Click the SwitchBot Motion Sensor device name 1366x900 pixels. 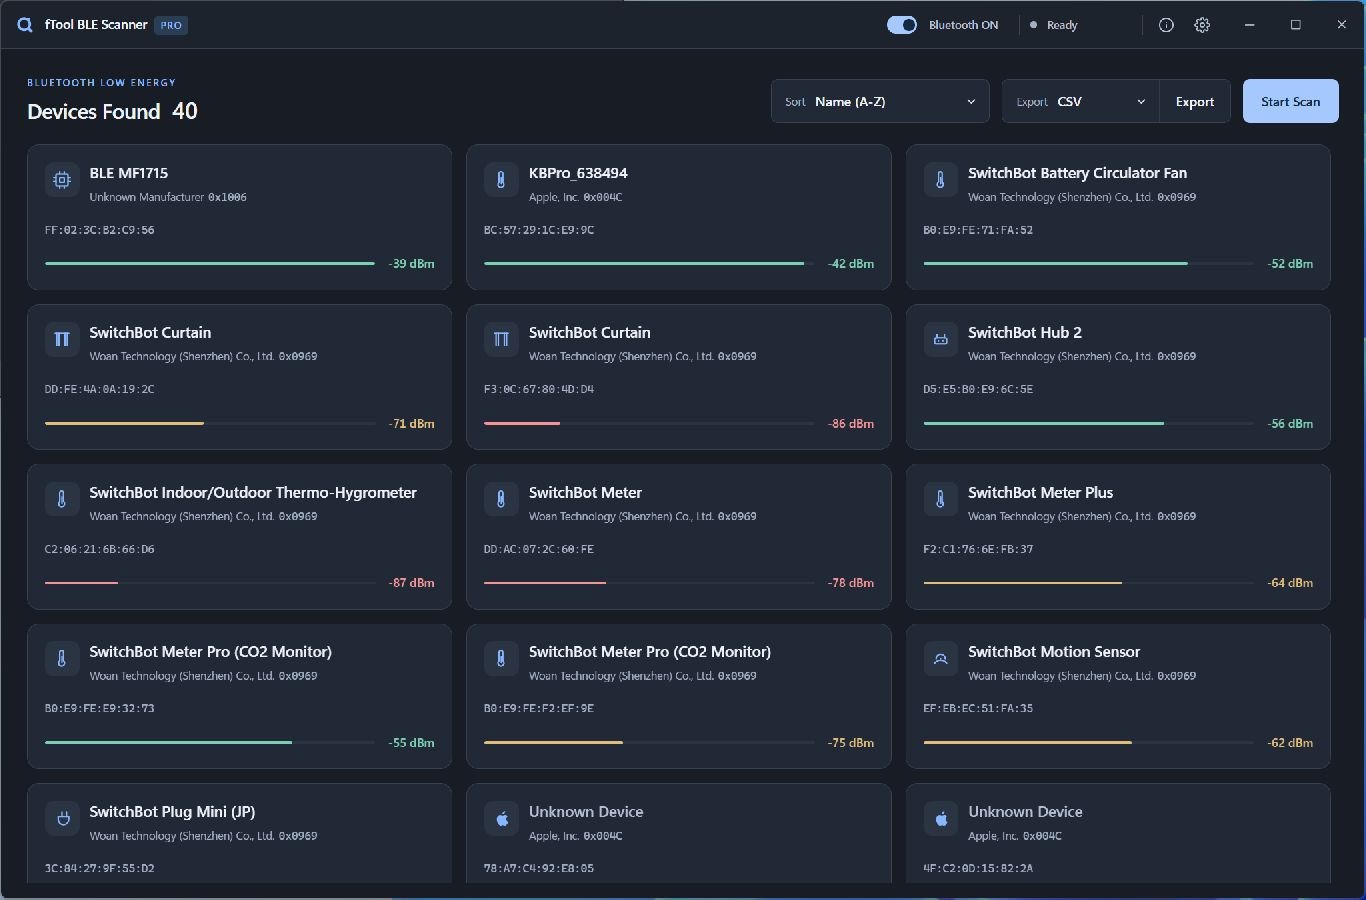pyautogui.click(x=1054, y=652)
